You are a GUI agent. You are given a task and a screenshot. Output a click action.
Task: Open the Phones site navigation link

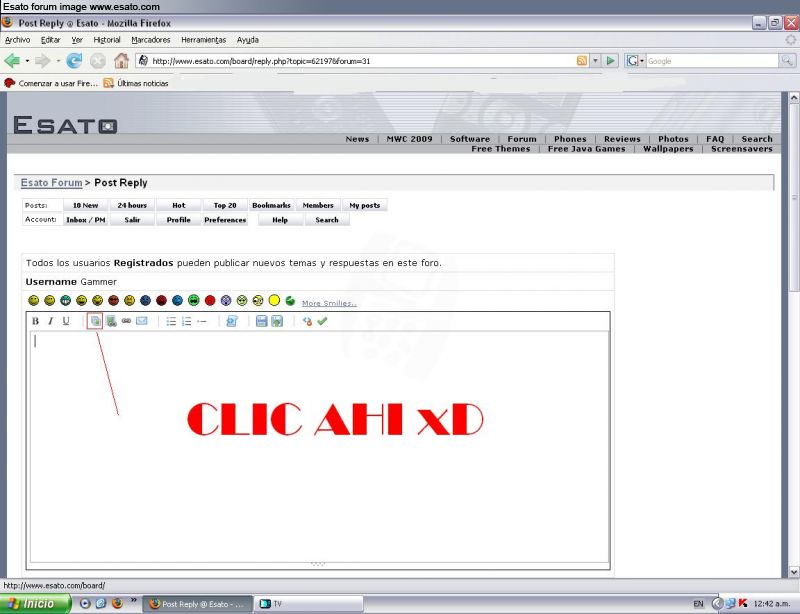coord(570,139)
